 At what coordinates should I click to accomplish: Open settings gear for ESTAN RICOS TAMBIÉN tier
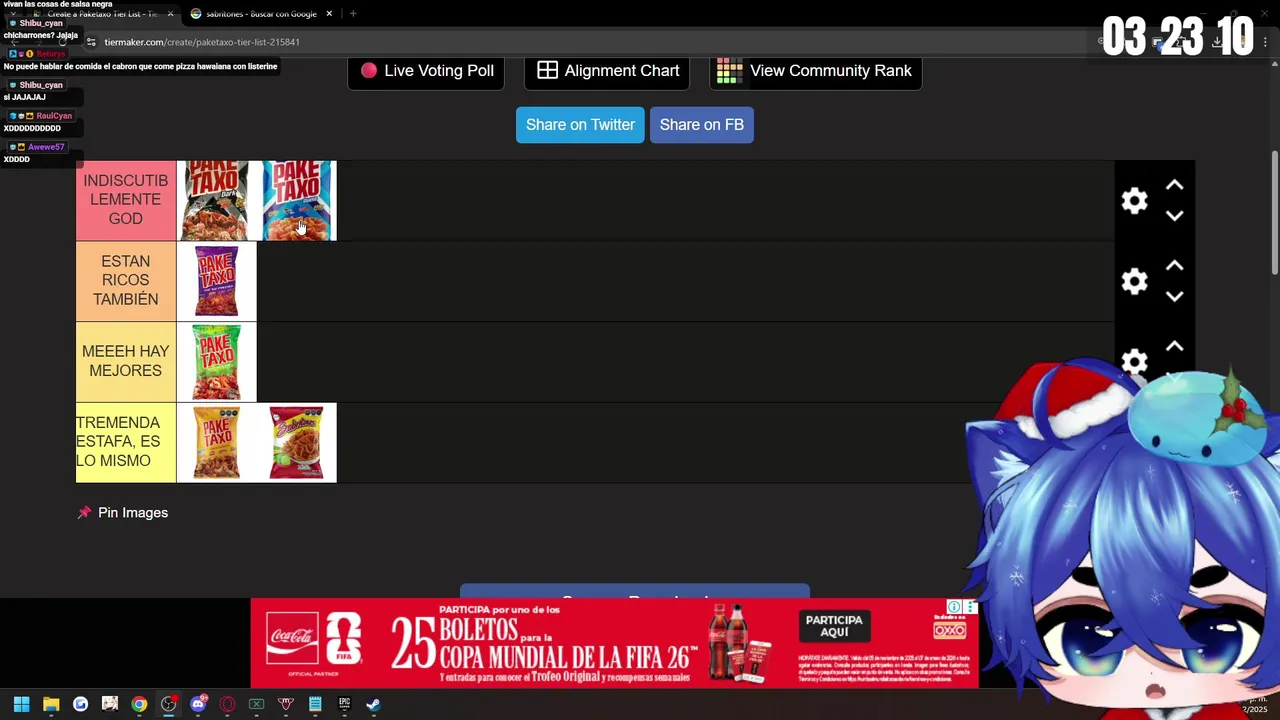1134,282
